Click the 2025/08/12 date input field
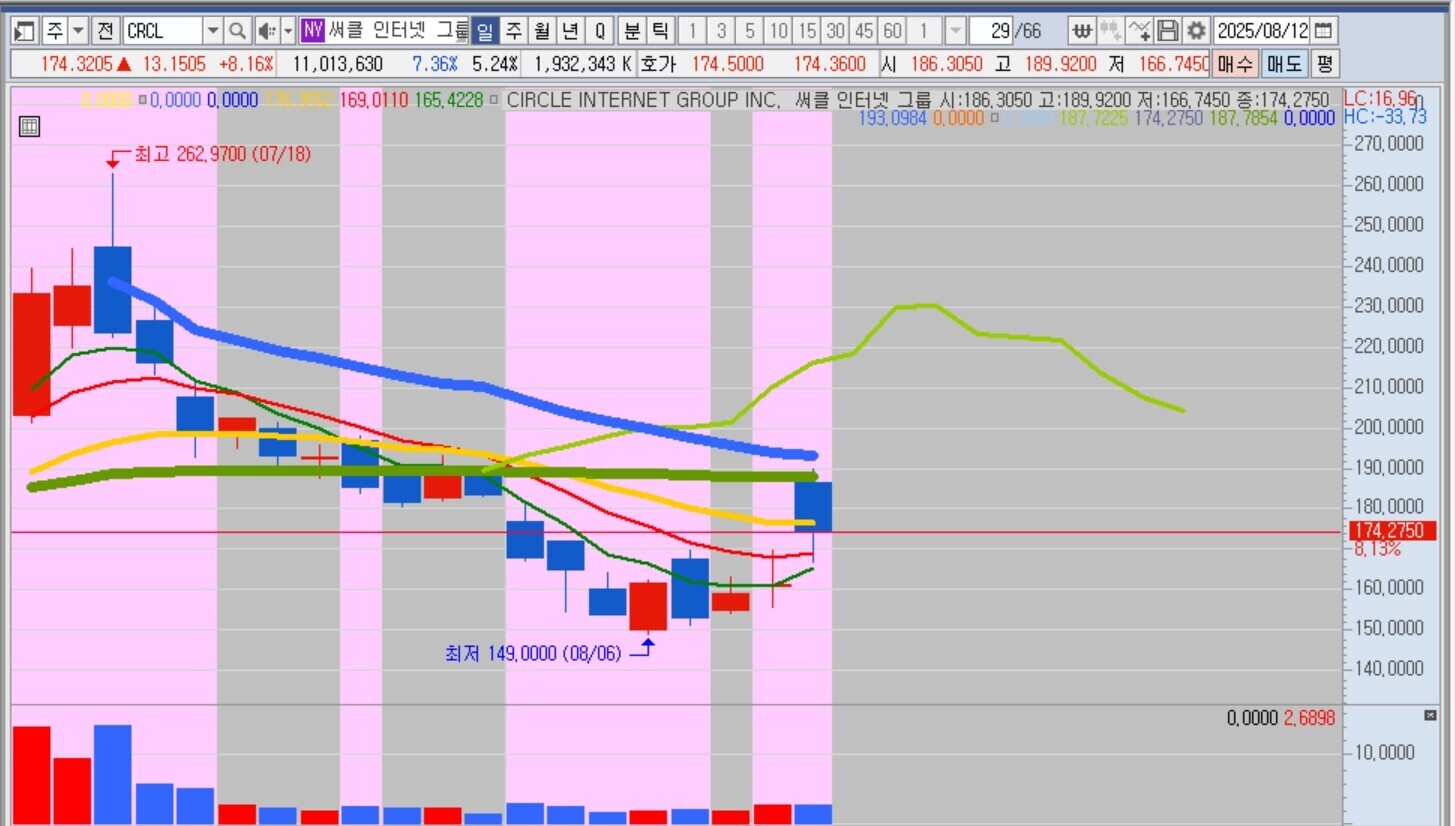1455x826 pixels. pos(1261,31)
